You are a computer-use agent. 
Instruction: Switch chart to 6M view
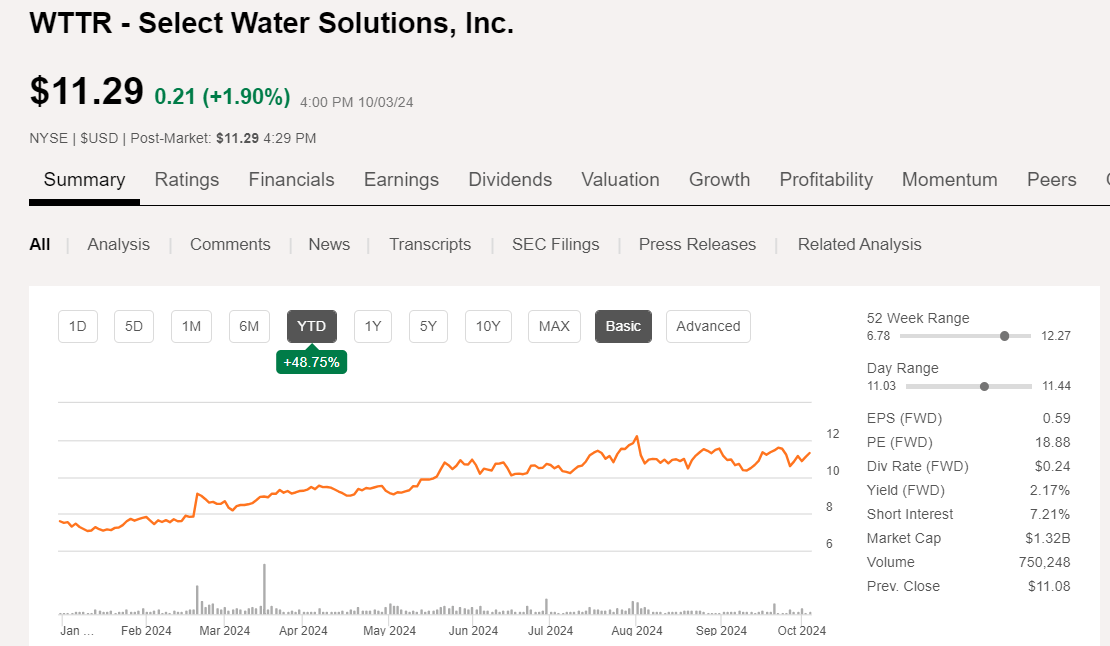point(248,326)
